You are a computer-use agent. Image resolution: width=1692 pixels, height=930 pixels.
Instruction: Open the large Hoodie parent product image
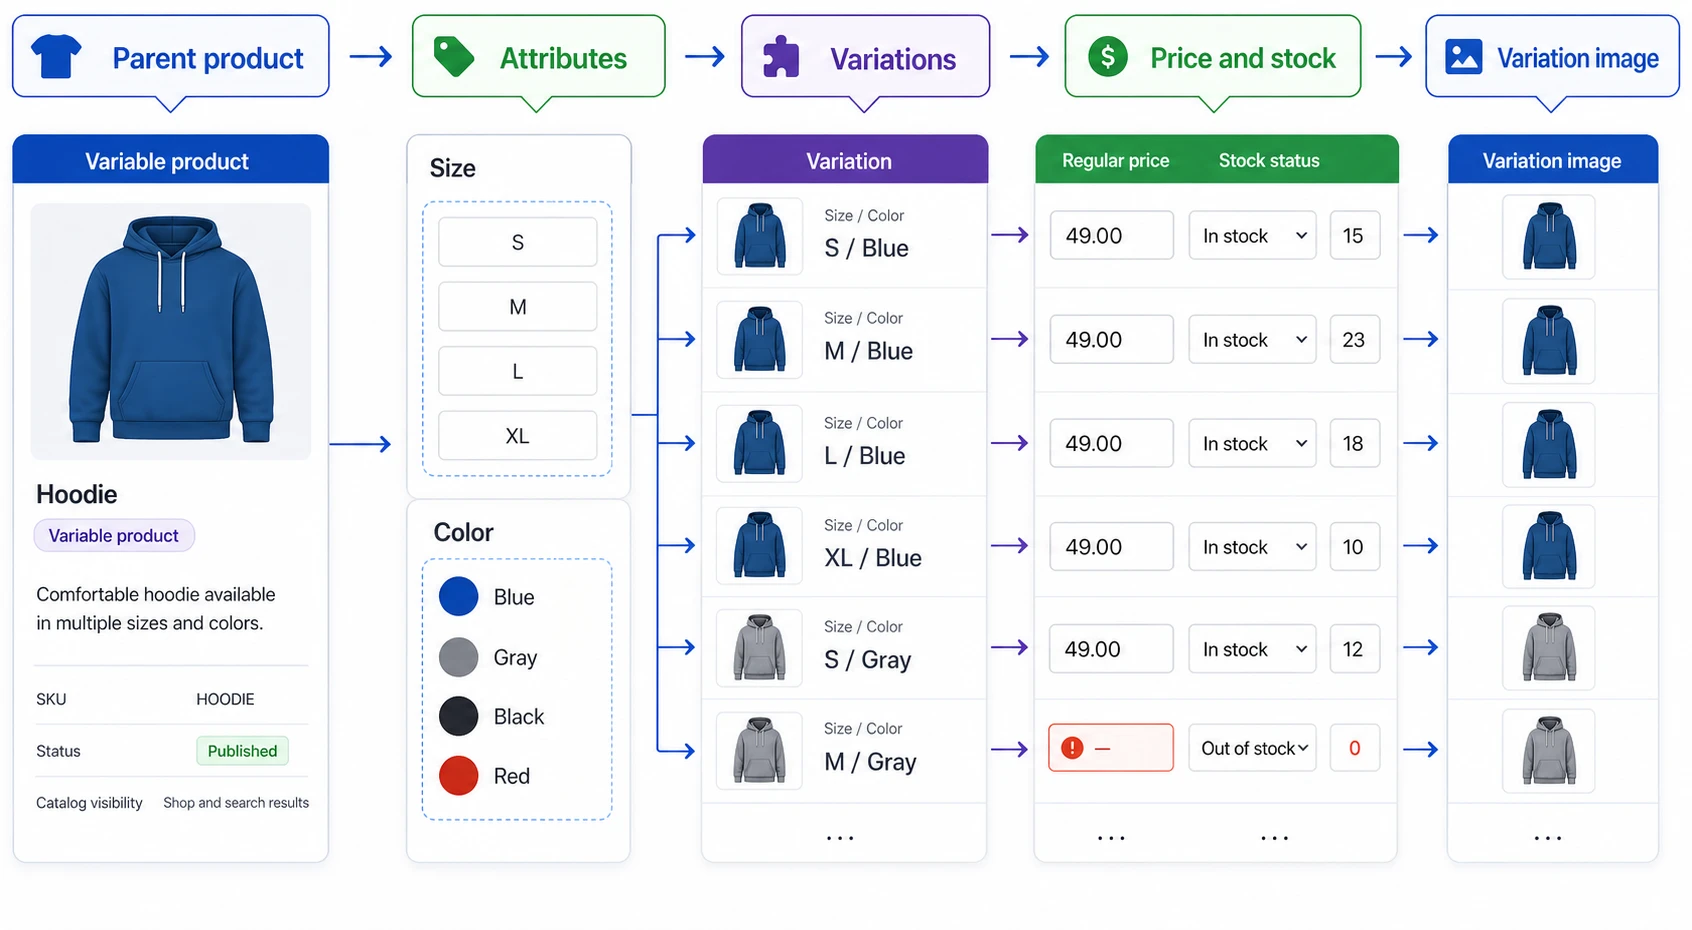point(171,331)
